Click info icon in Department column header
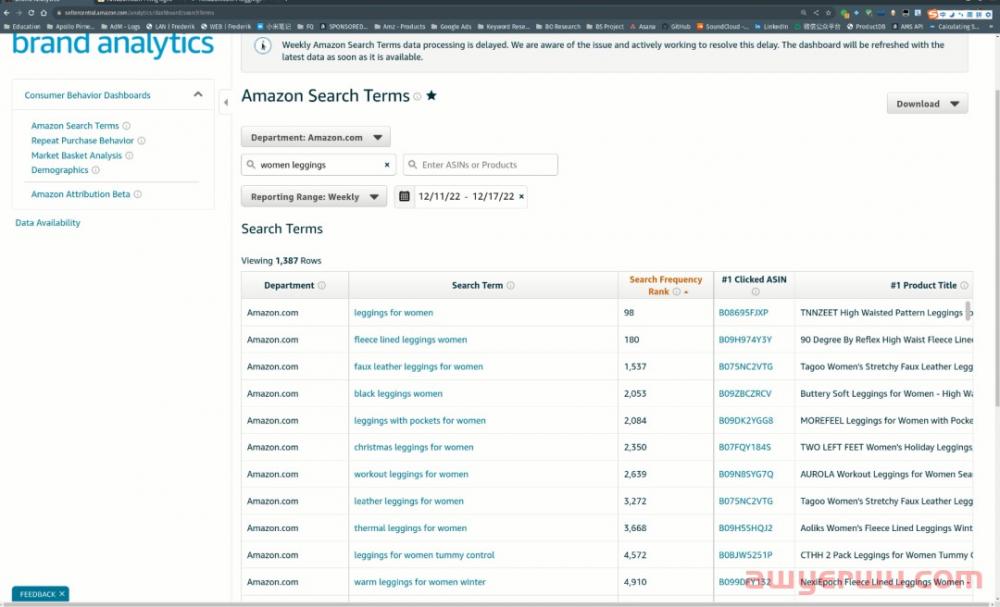The image size is (1000, 607). click(x=322, y=286)
